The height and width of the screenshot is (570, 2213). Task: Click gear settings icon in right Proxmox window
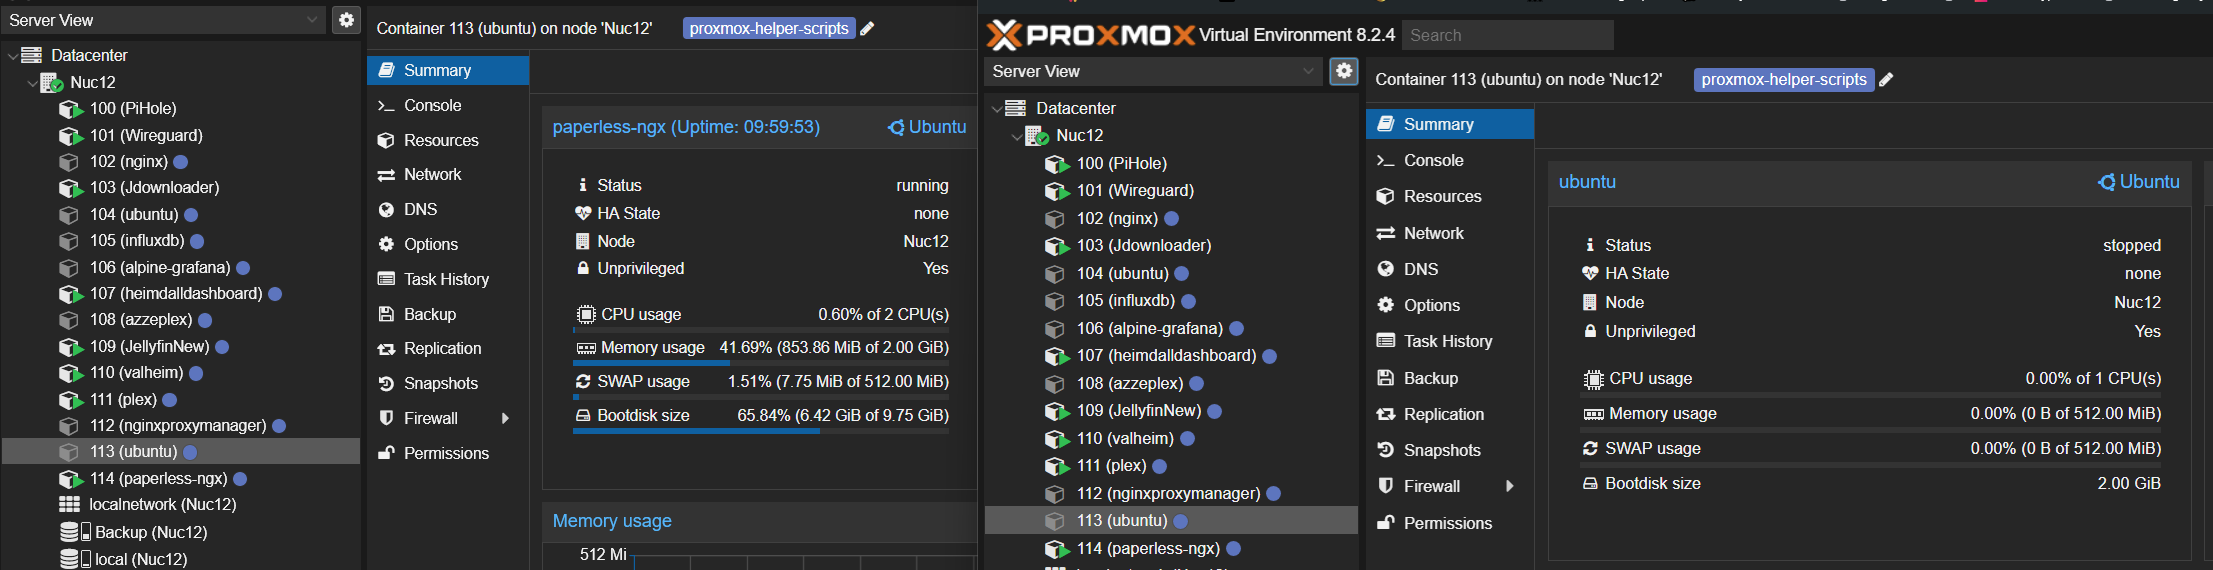tap(1344, 71)
